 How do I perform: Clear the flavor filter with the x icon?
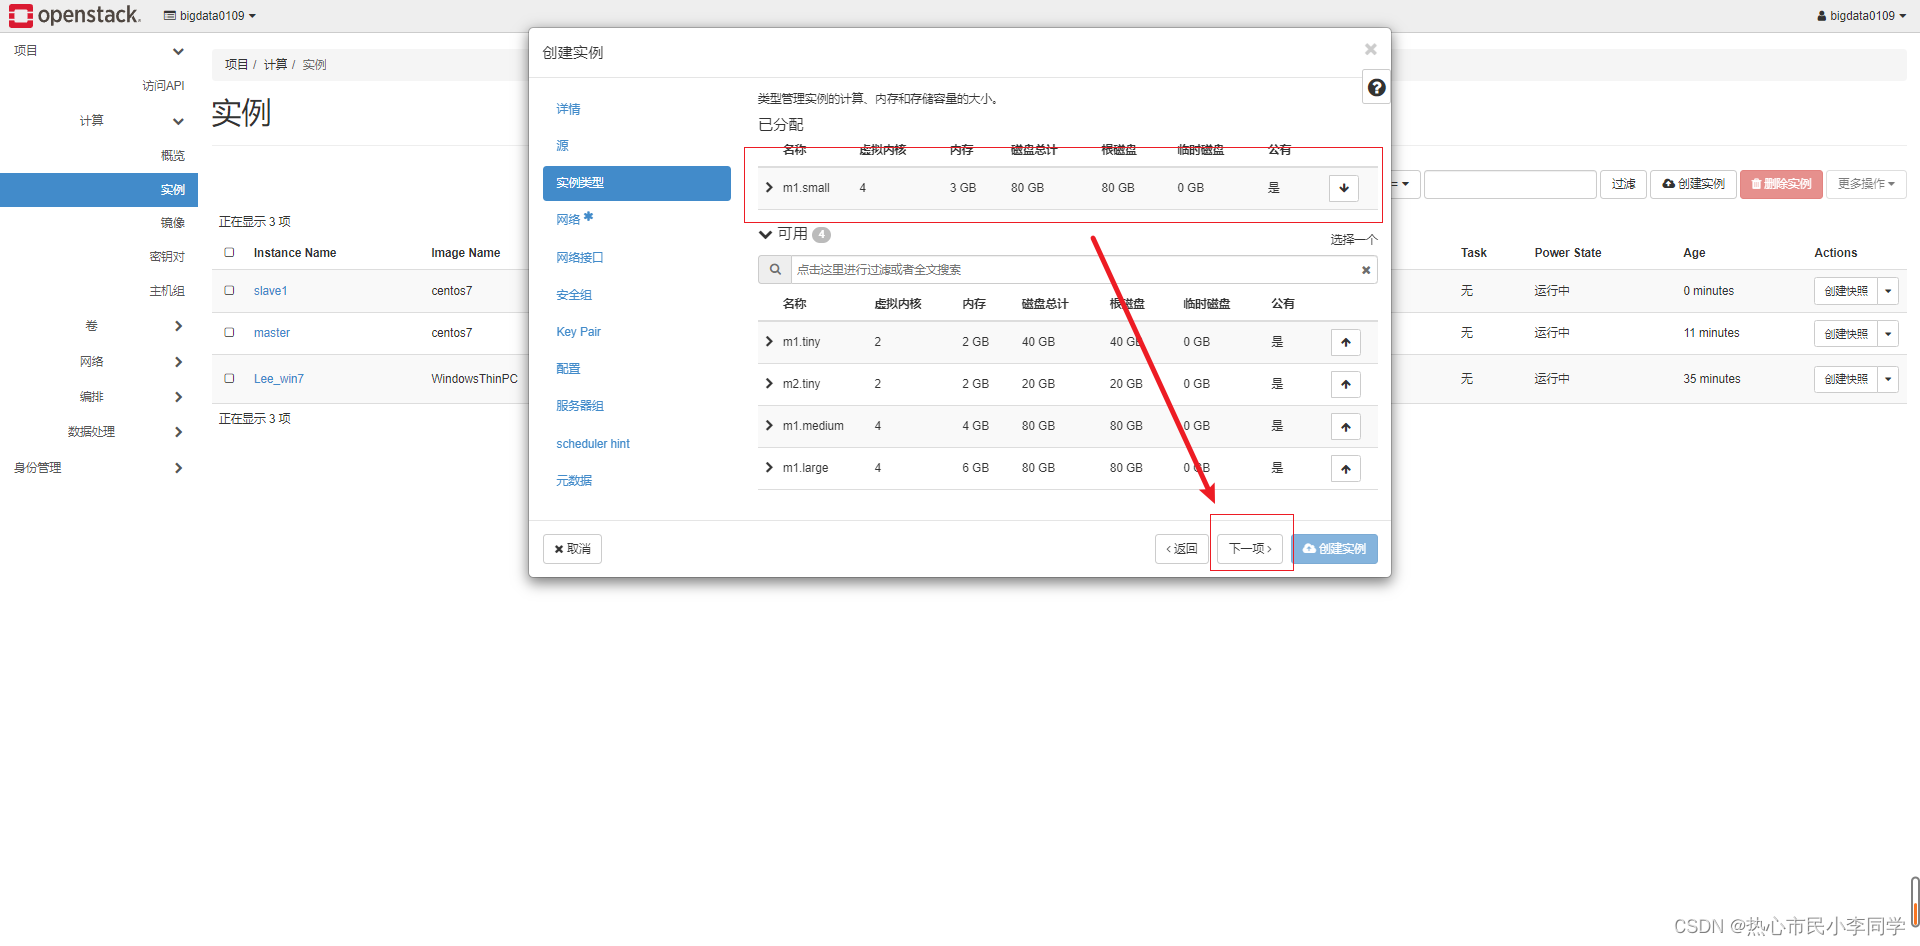click(x=1366, y=270)
